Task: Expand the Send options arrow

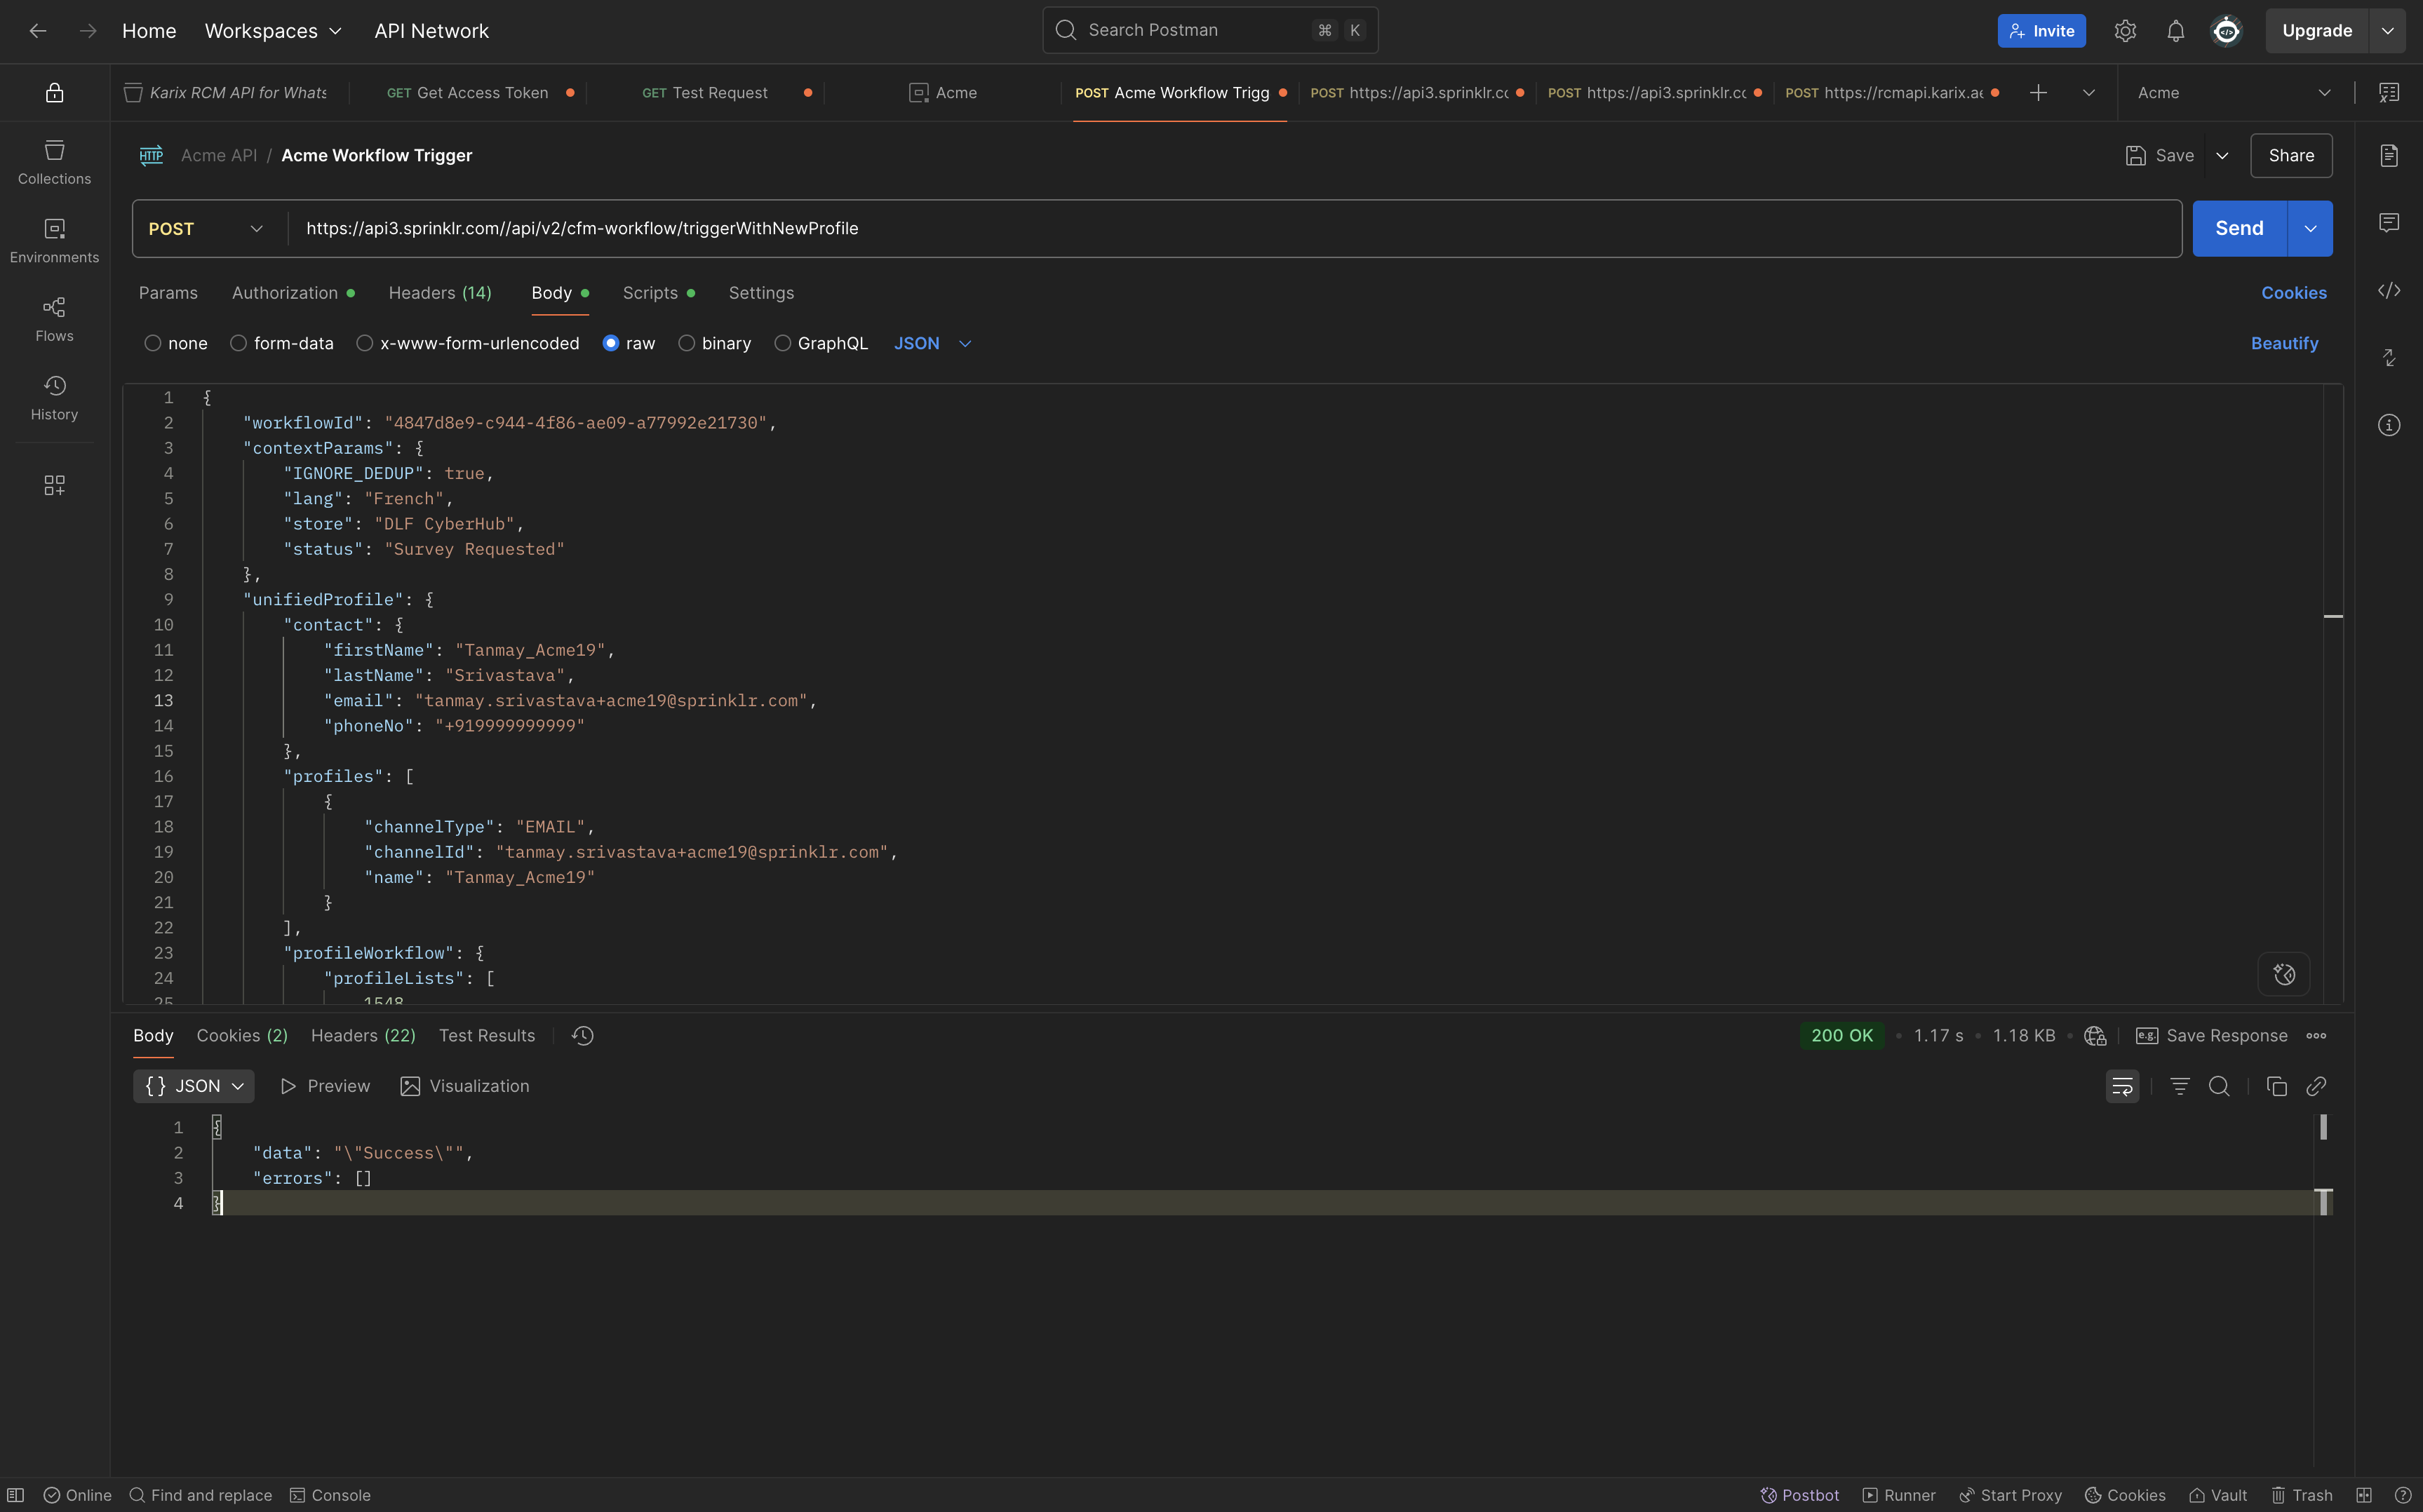Action: (2310, 229)
